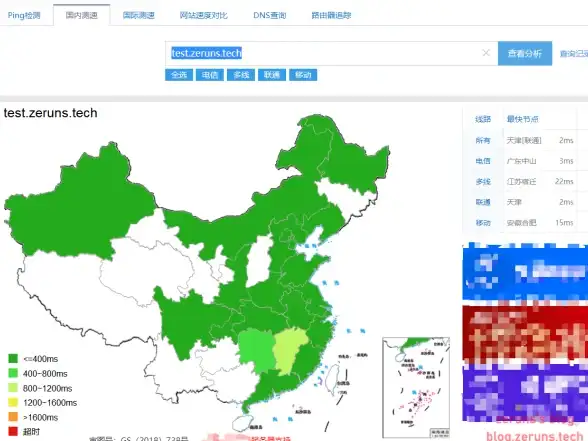
Task: Click the 多线 row label in table
Action: 483,182
